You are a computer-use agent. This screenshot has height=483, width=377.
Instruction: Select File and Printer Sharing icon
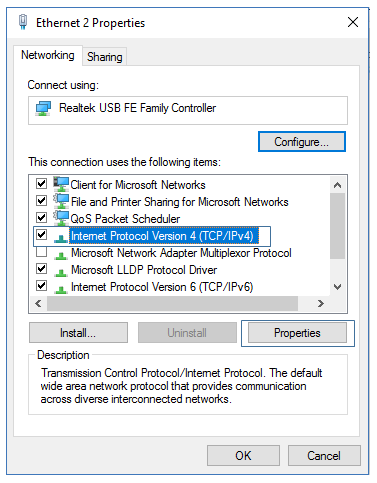(x=61, y=201)
